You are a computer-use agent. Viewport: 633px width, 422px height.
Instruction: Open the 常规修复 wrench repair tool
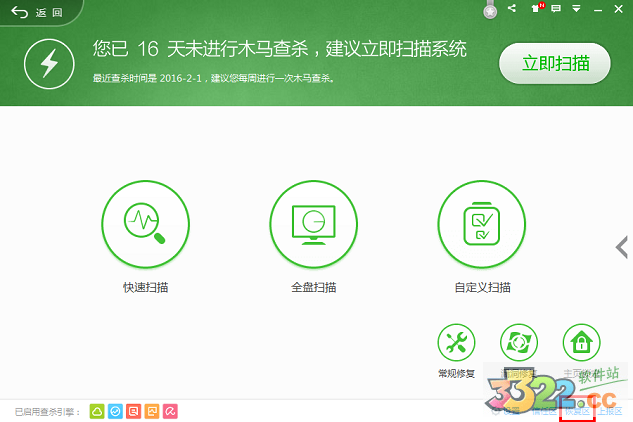[456, 342]
